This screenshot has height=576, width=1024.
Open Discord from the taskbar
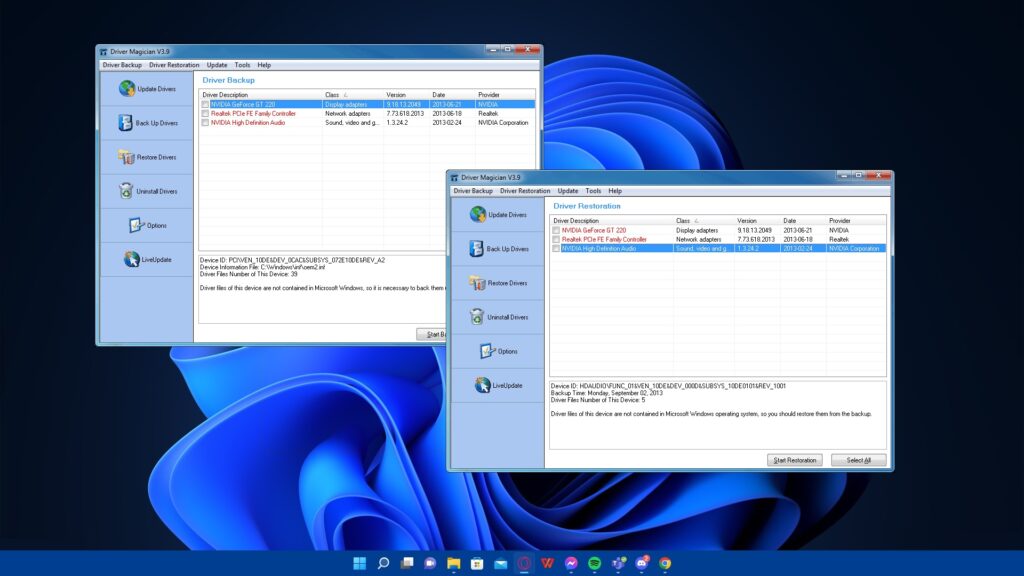pyautogui.click(x=642, y=563)
